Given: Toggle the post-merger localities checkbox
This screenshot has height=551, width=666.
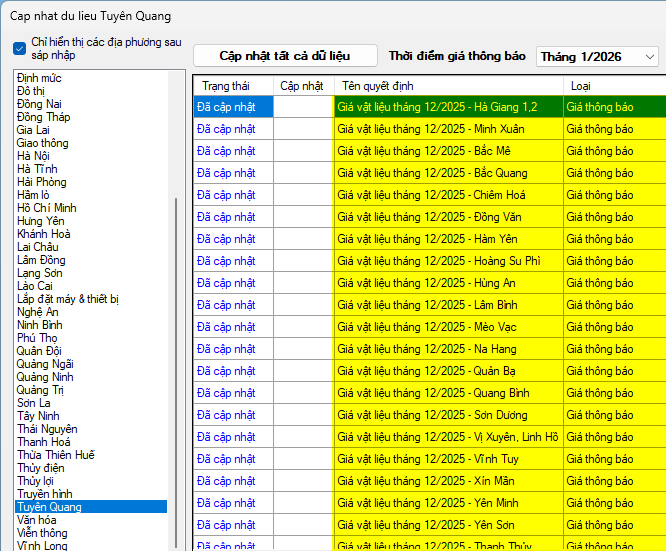Looking at the screenshot, I should point(20,48).
